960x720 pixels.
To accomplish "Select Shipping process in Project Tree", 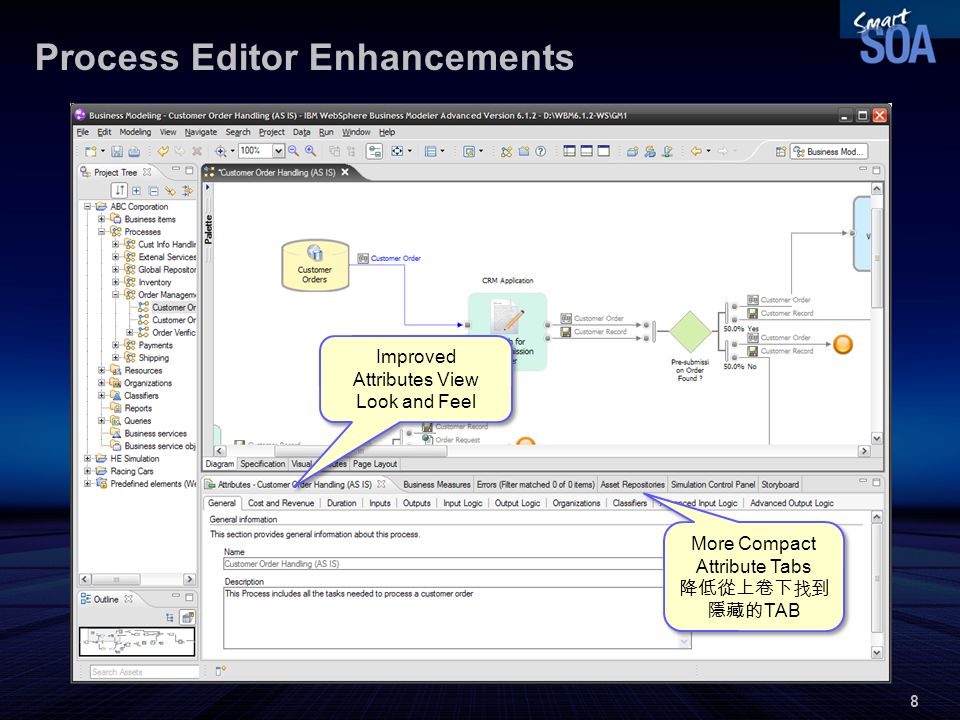I will point(154,358).
